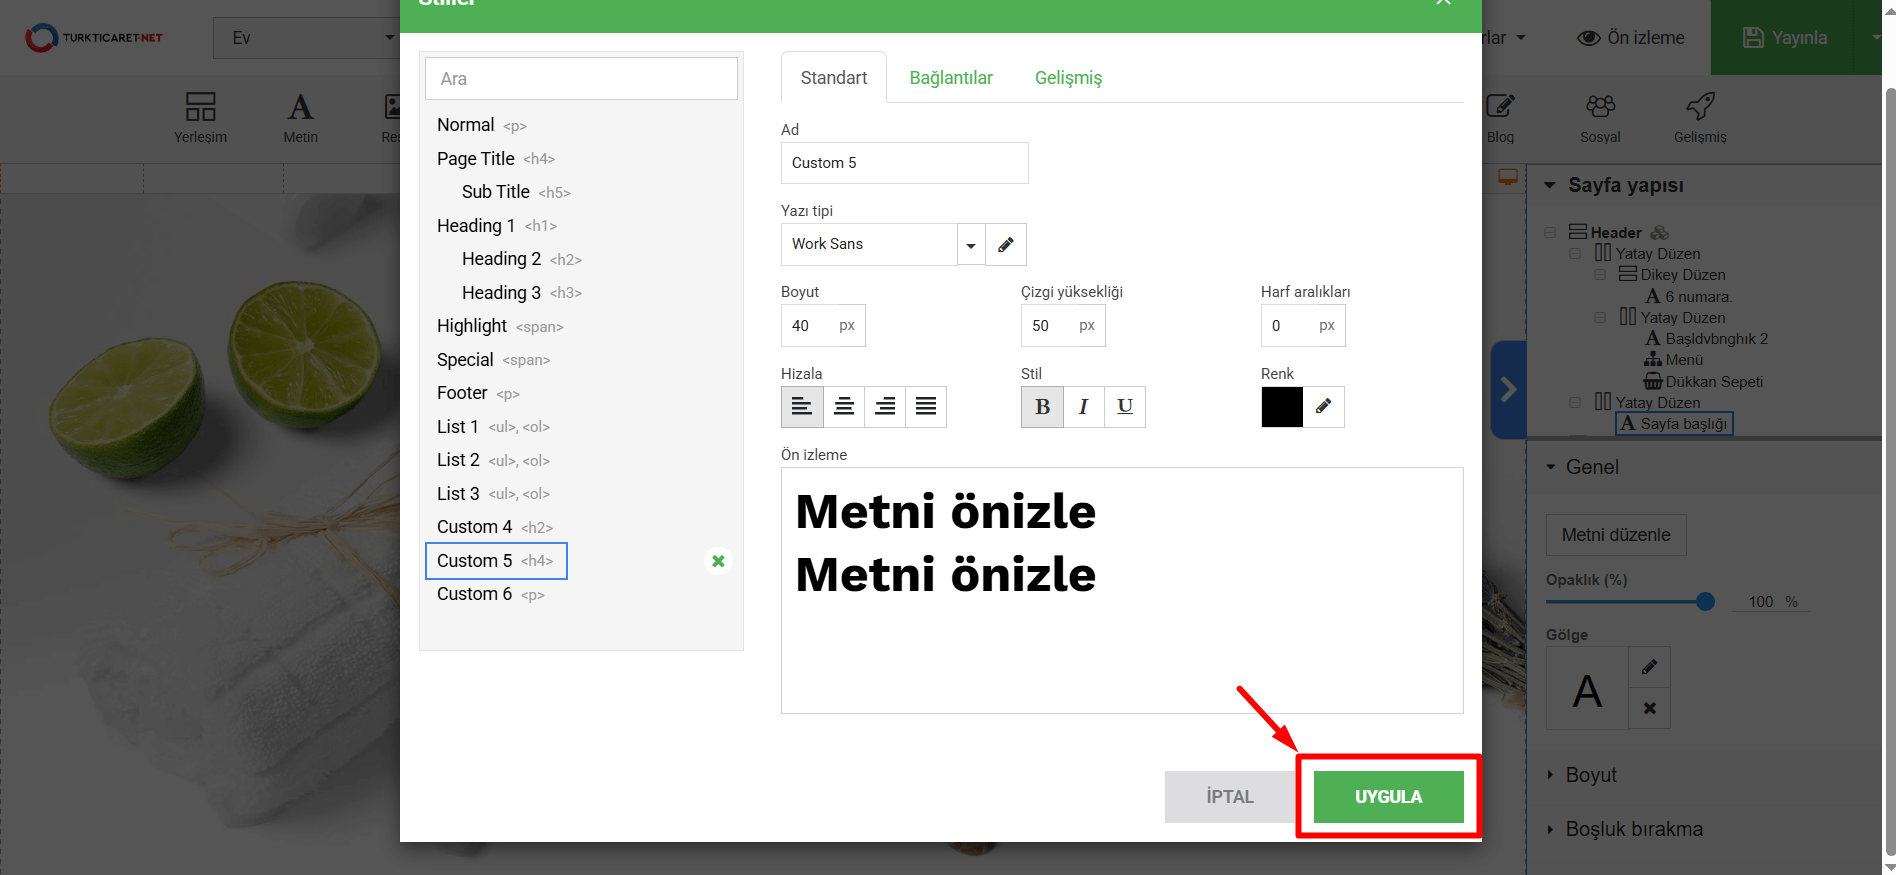Click the black Renk color swatch

pos(1282,407)
